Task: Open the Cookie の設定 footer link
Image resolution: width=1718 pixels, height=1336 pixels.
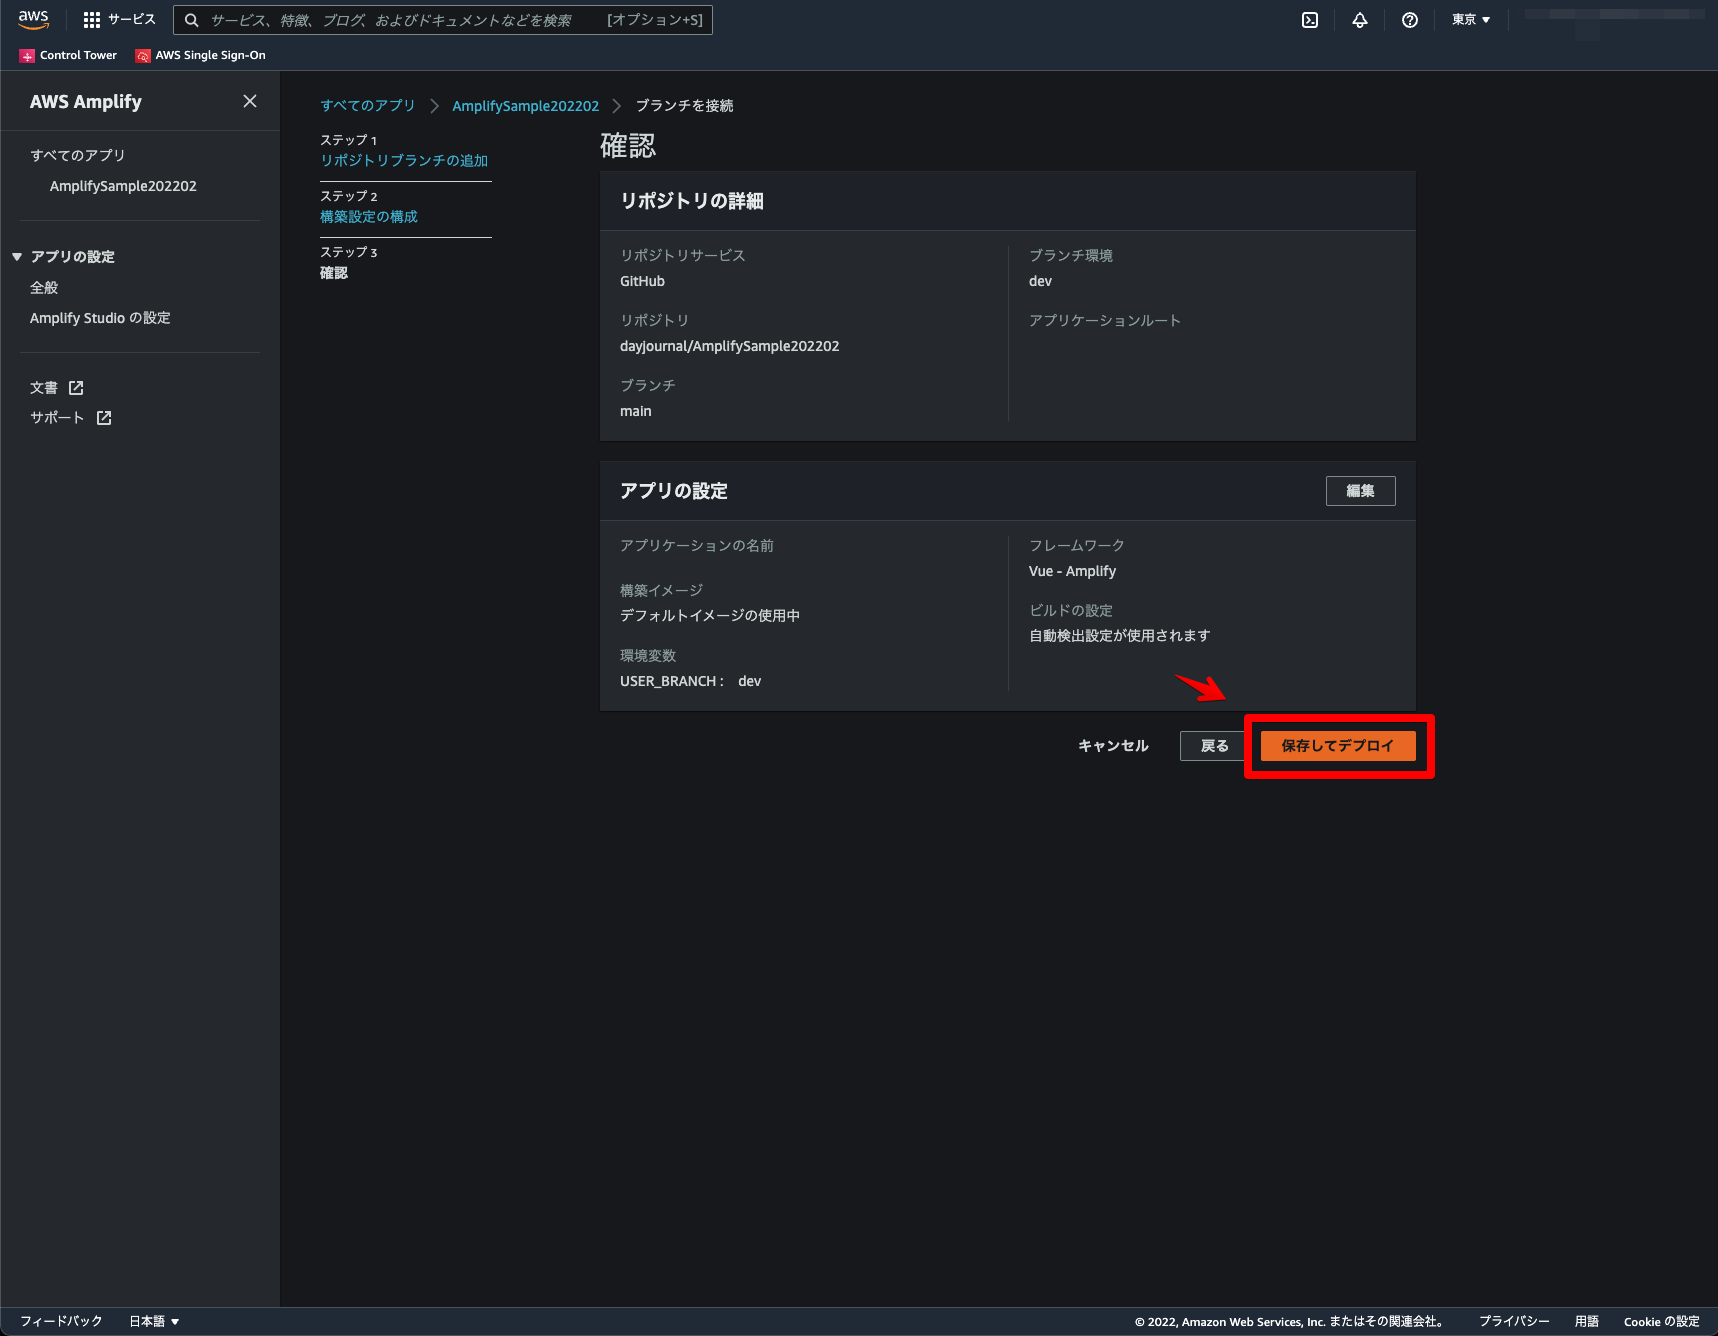Action: [1661, 1321]
